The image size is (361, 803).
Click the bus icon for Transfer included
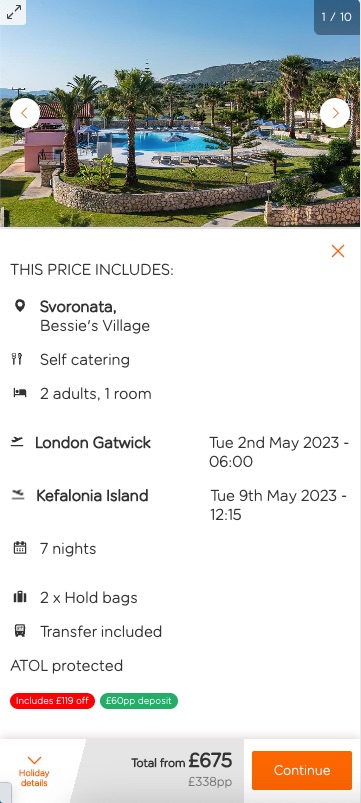[x=19, y=631]
